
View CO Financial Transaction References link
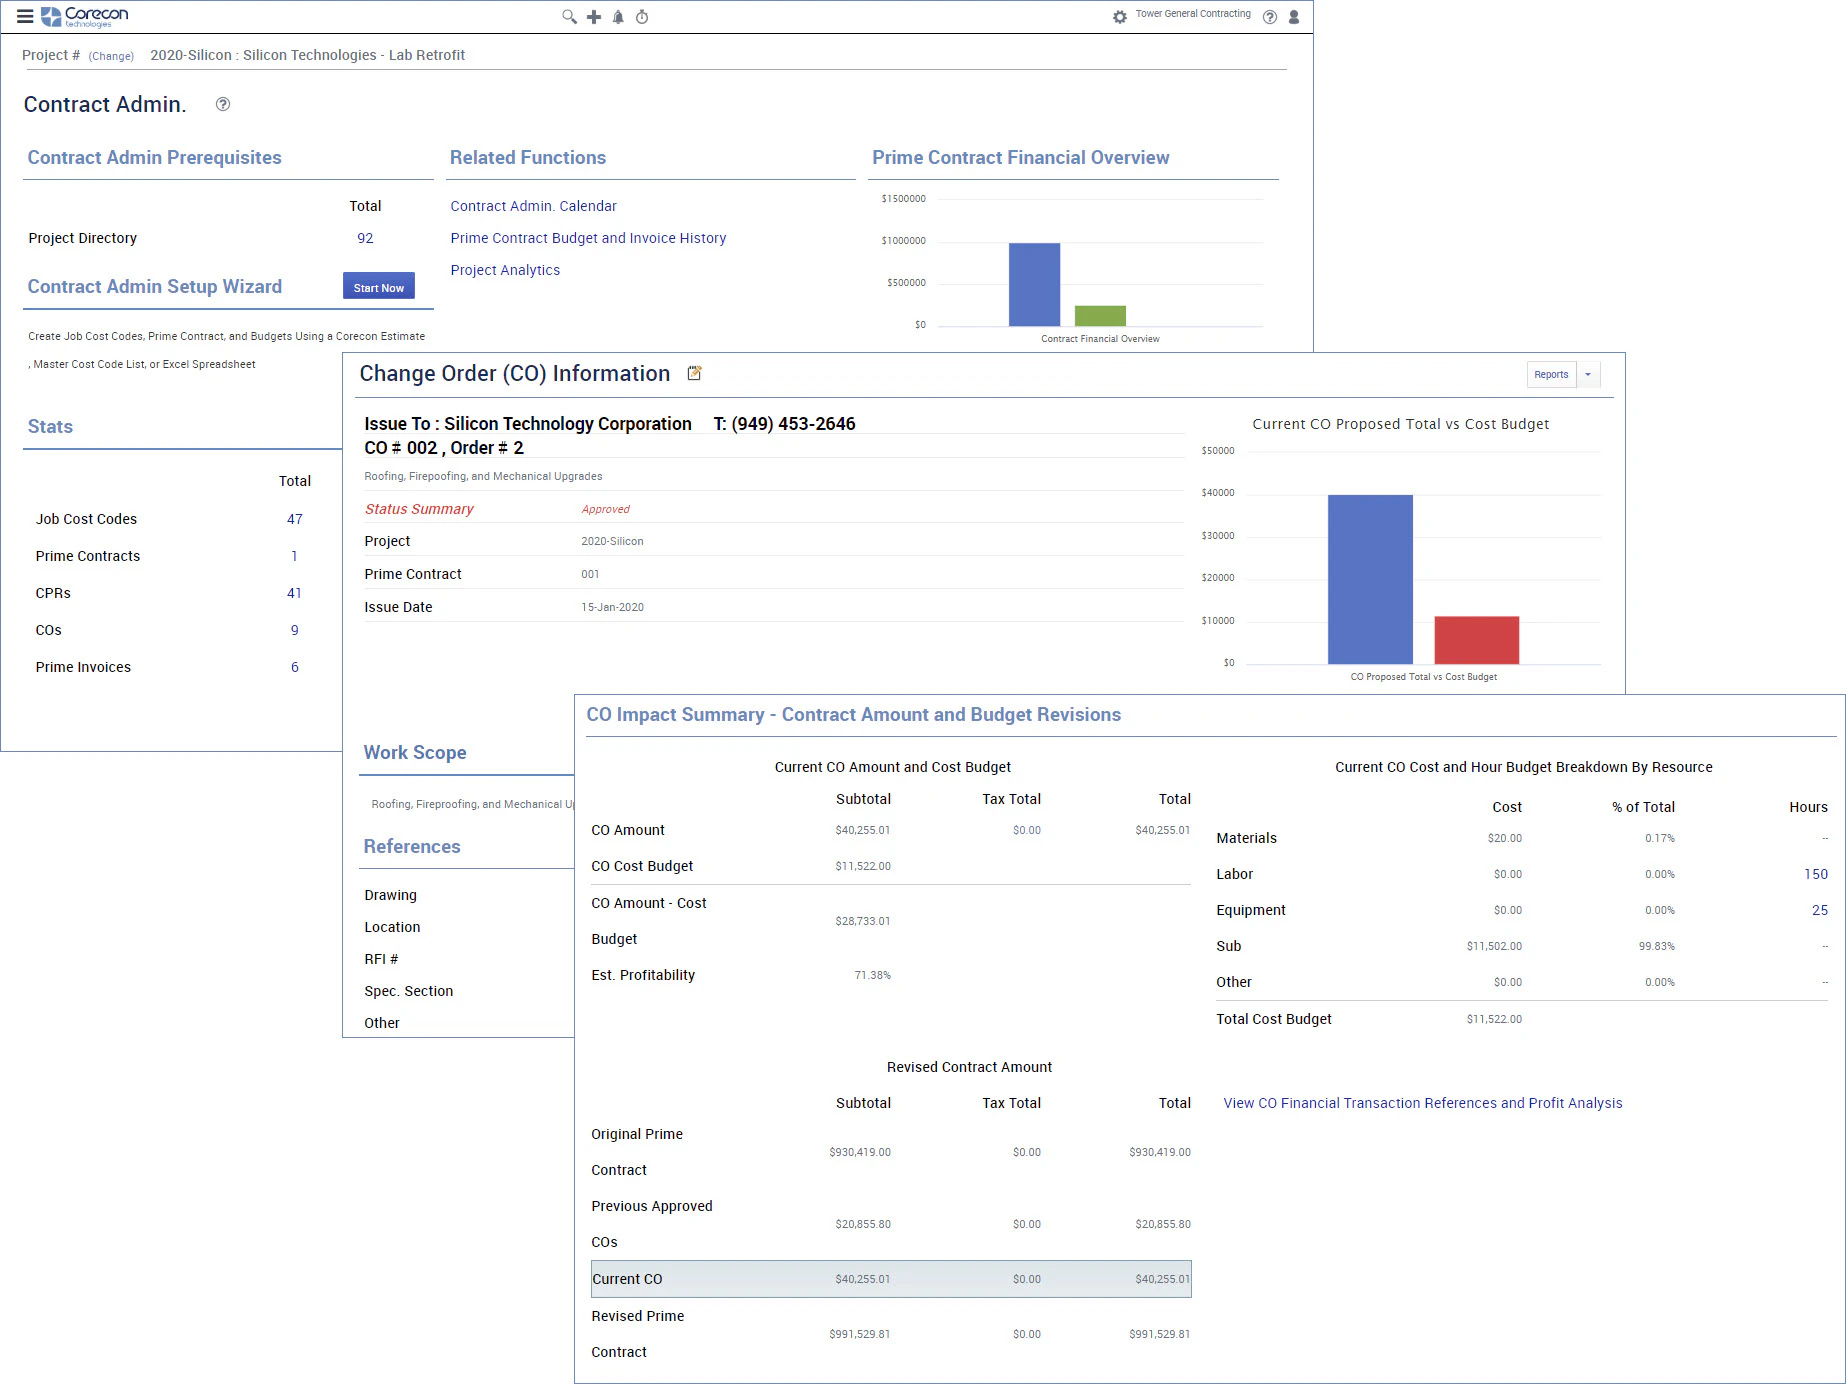click(x=1423, y=1103)
